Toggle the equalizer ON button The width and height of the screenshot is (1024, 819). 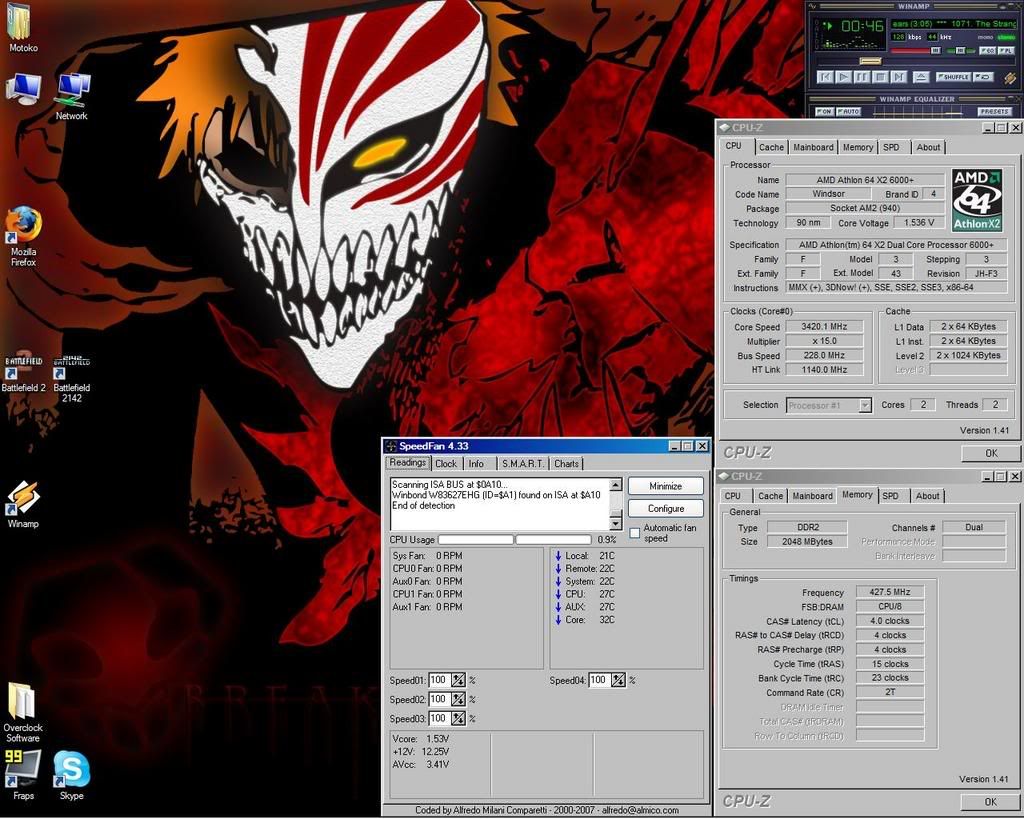coord(824,112)
